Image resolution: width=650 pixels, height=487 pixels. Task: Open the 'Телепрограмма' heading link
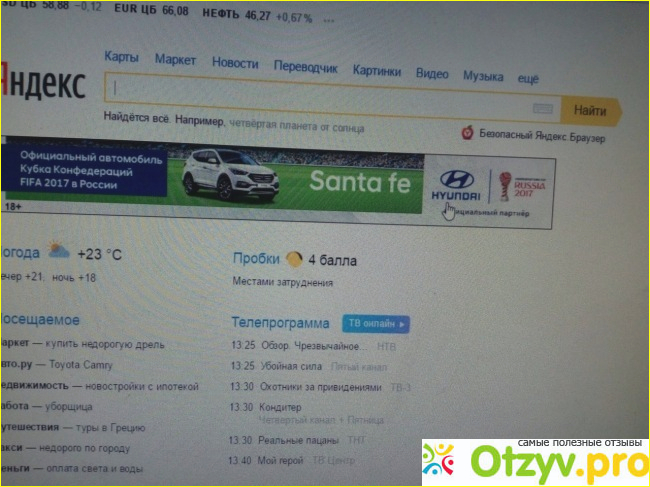click(280, 323)
